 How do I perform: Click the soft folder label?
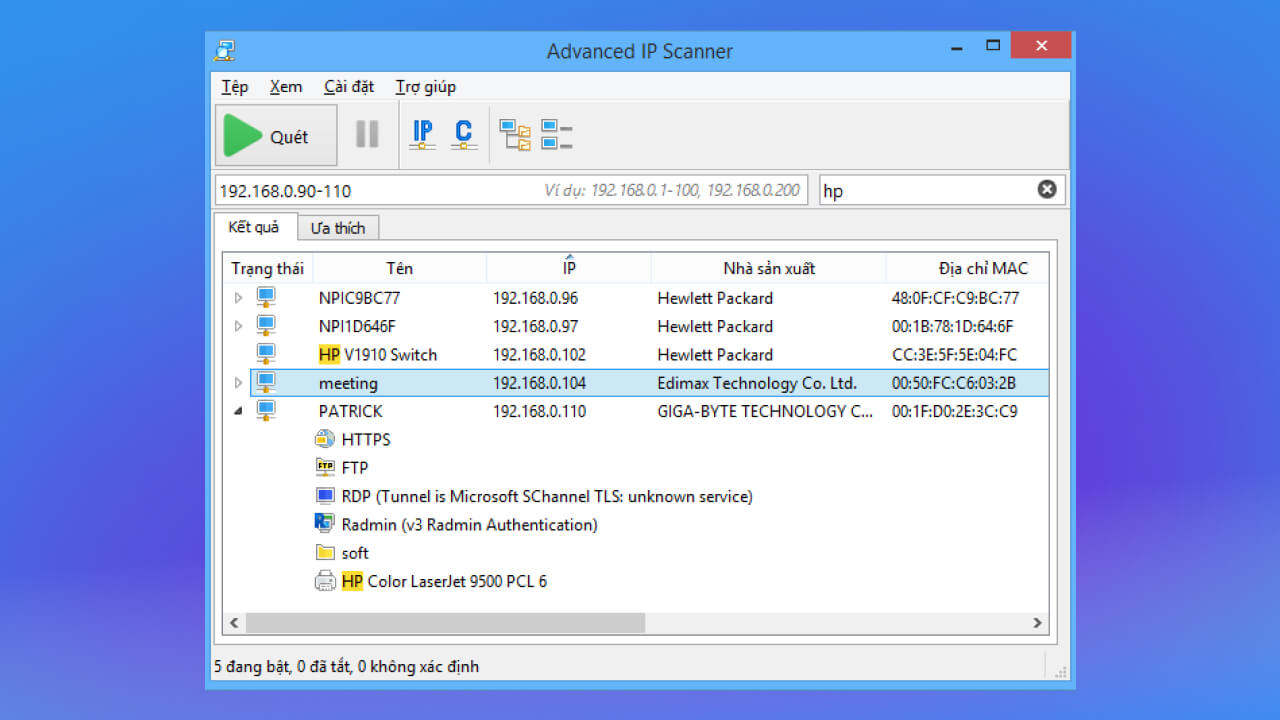(355, 553)
